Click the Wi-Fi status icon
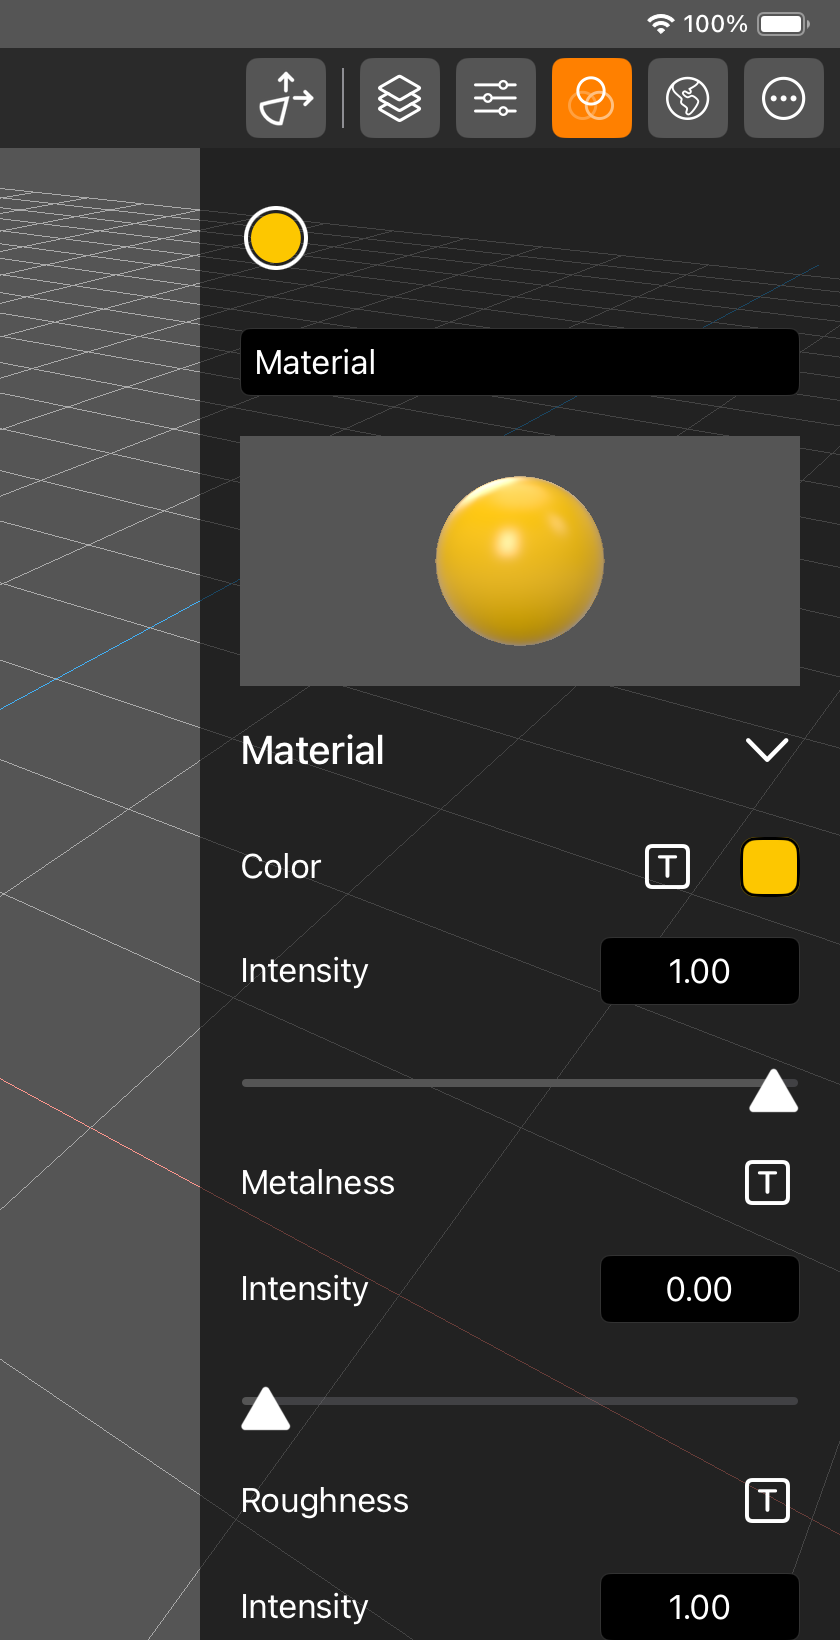The height and width of the screenshot is (1640, 840). [660, 23]
